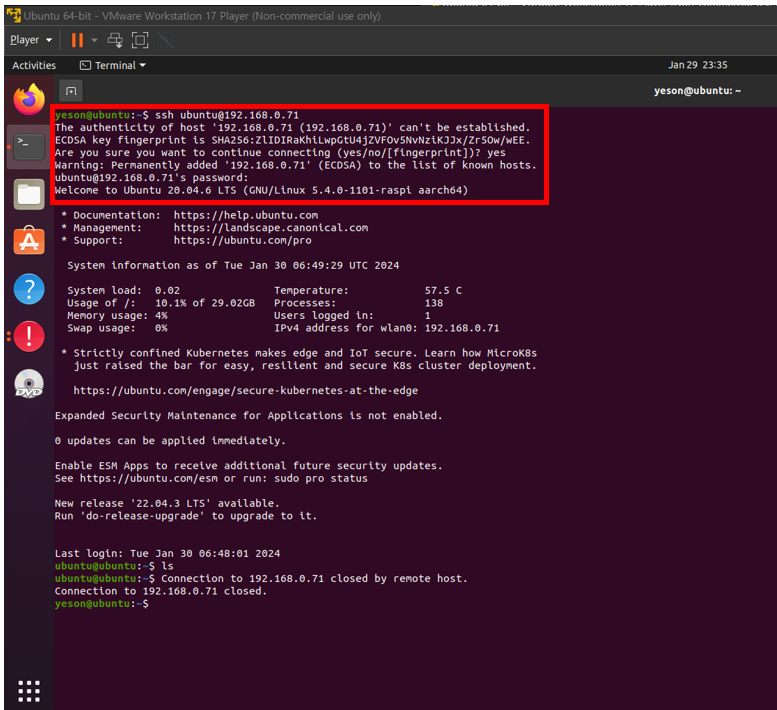
Task: Expand the power options arrow beside pause
Action: point(94,40)
